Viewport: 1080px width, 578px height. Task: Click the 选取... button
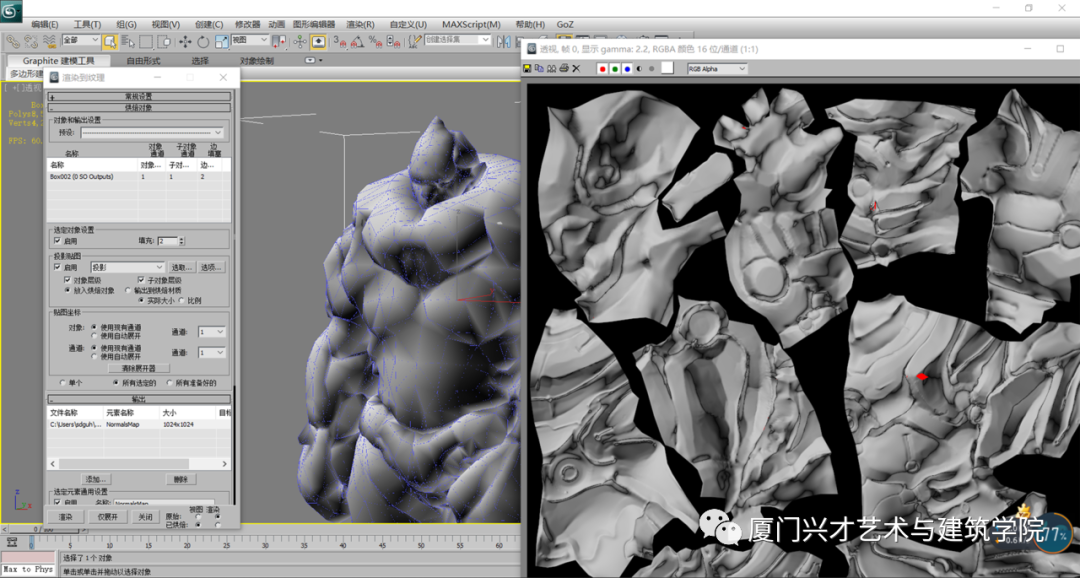(x=181, y=267)
